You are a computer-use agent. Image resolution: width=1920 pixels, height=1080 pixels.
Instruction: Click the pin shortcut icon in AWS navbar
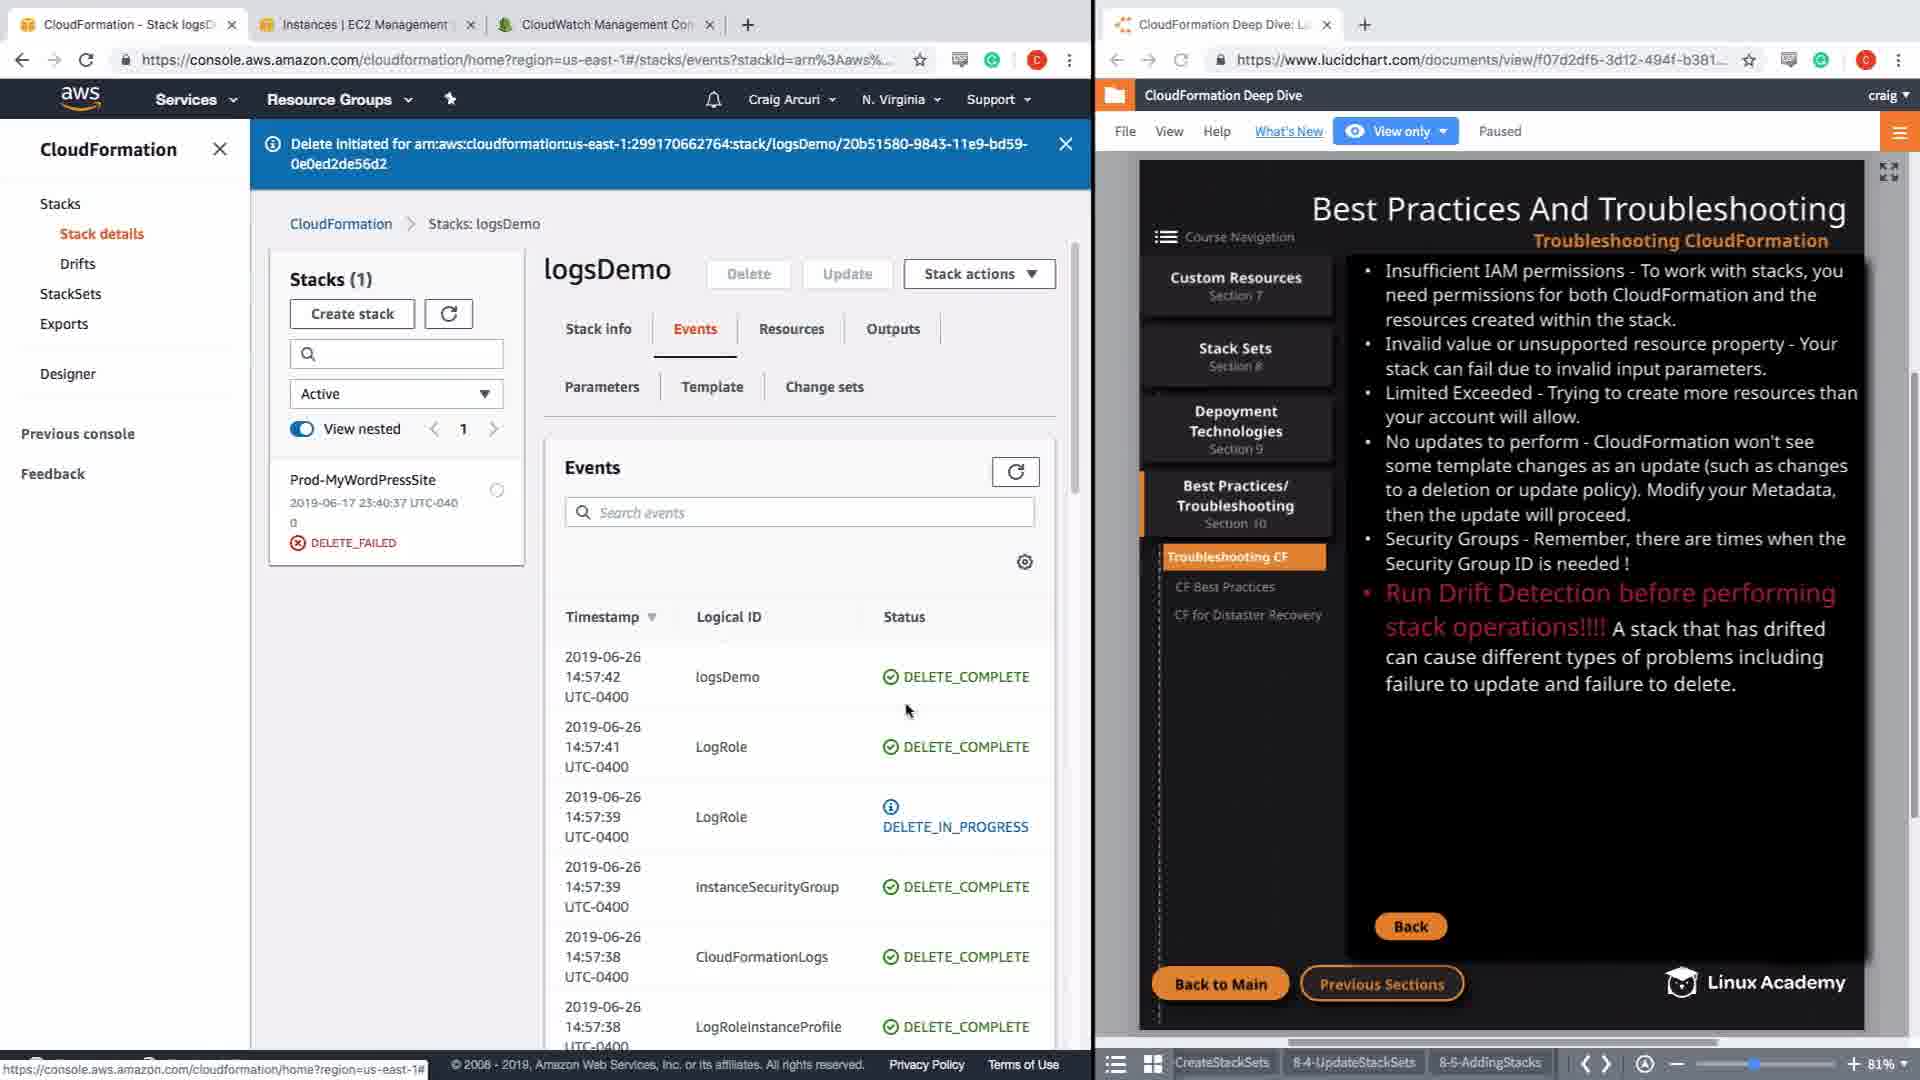[x=450, y=99]
